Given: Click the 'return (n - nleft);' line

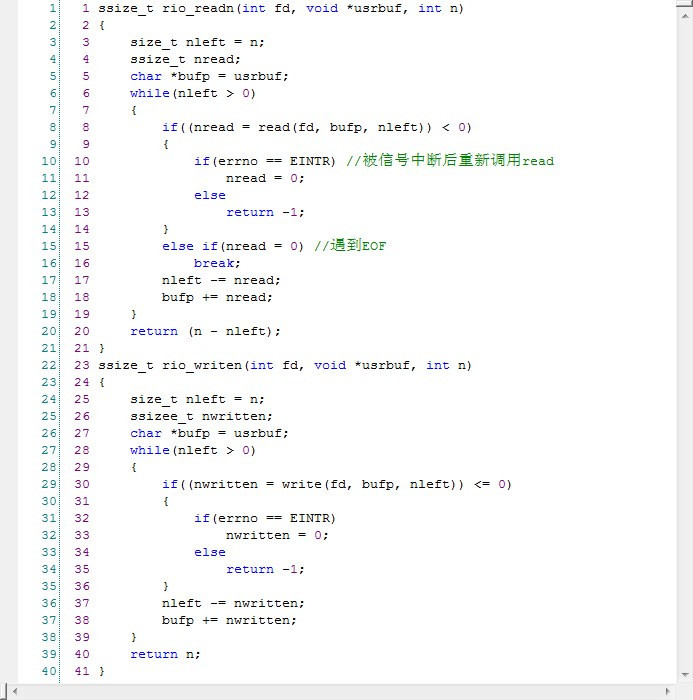Looking at the screenshot, I should (x=205, y=331).
